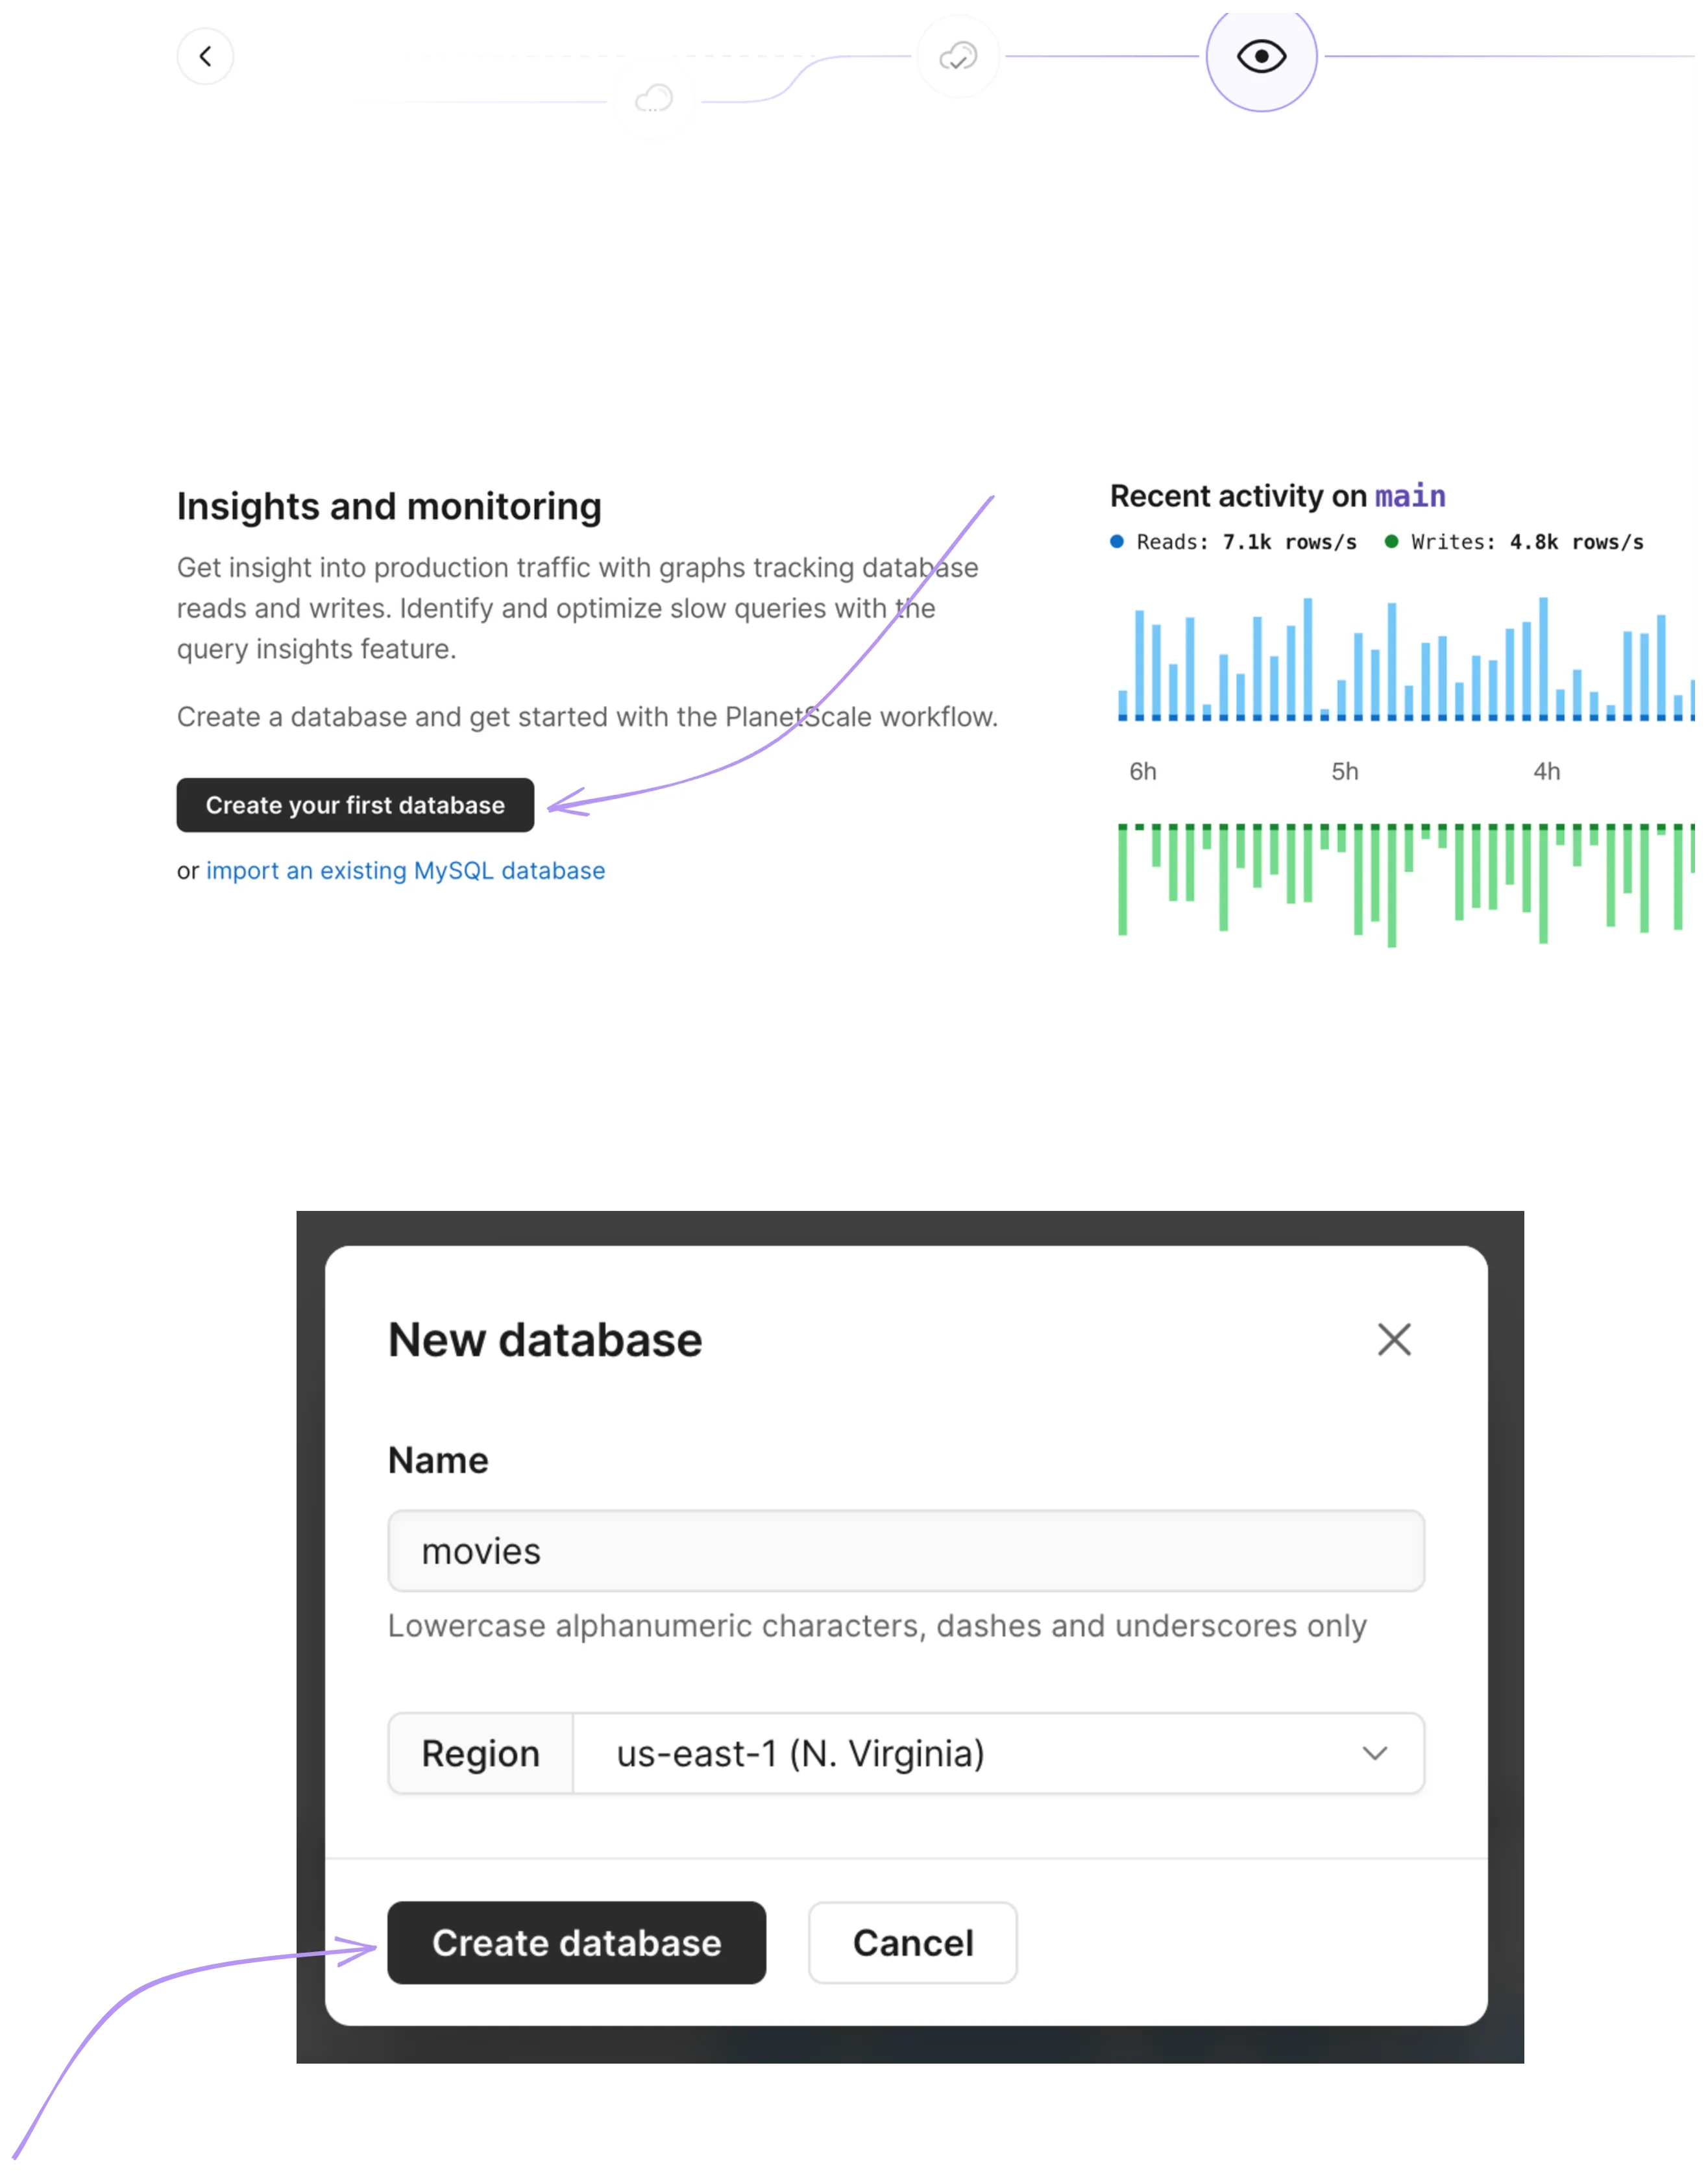
Task: Click the main branch label
Action: 1410,496
